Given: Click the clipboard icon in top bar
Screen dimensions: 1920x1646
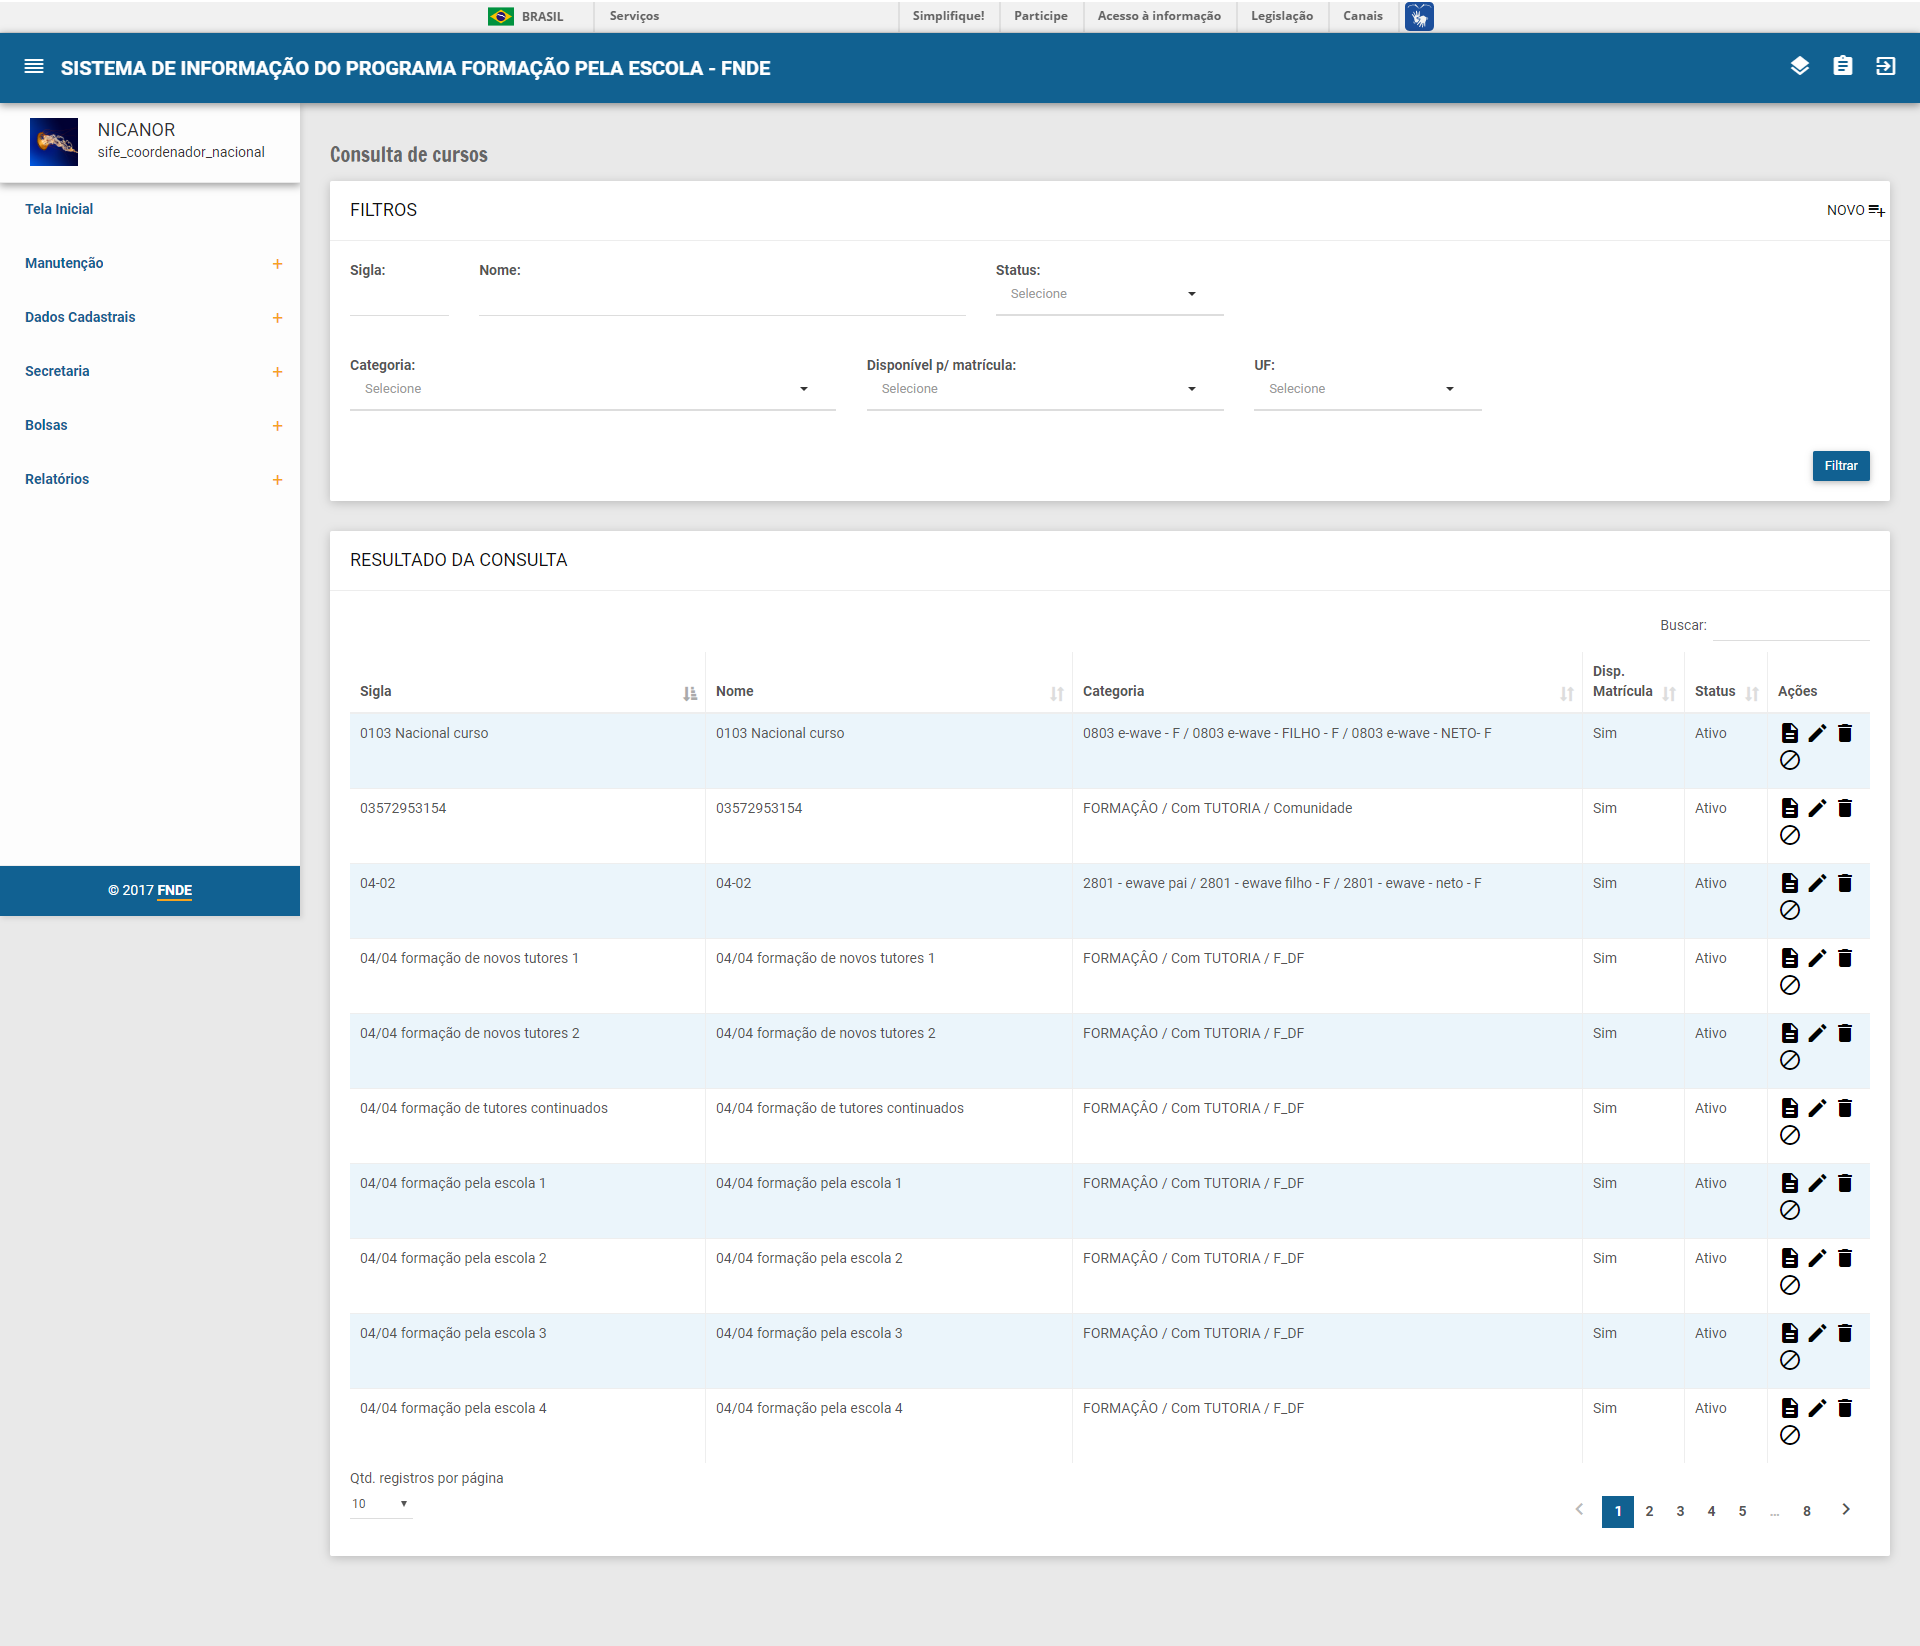Looking at the screenshot, I should click(1842, 67).
